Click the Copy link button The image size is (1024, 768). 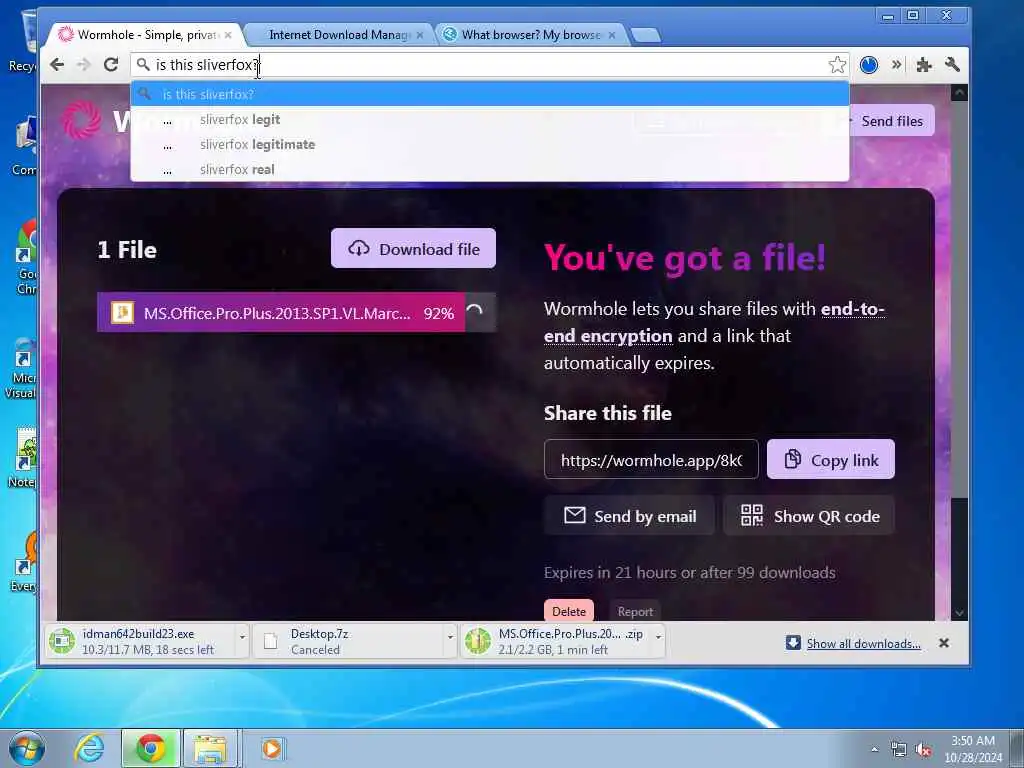[831, 460]
